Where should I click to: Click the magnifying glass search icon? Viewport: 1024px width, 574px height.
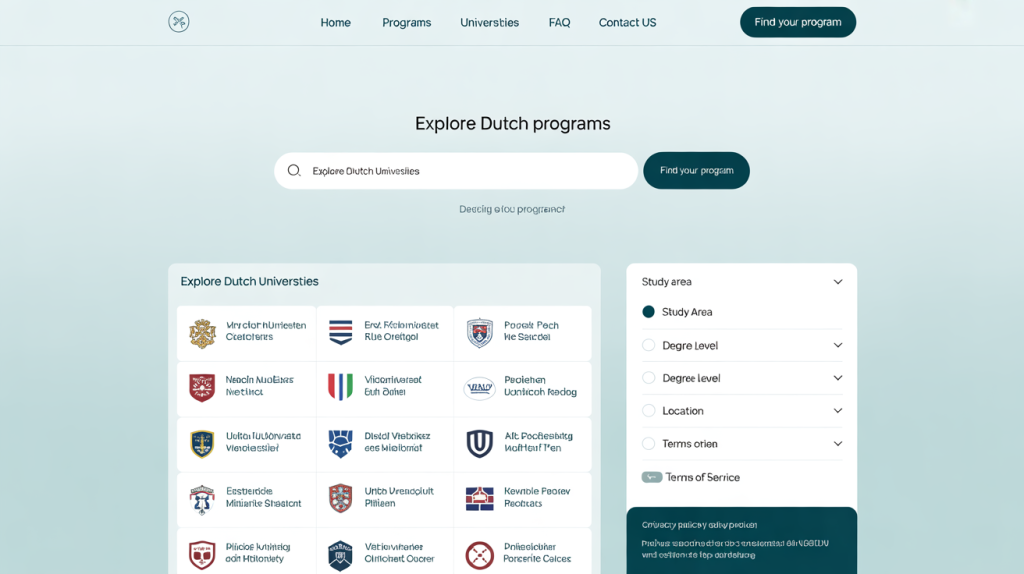(294, 171)
